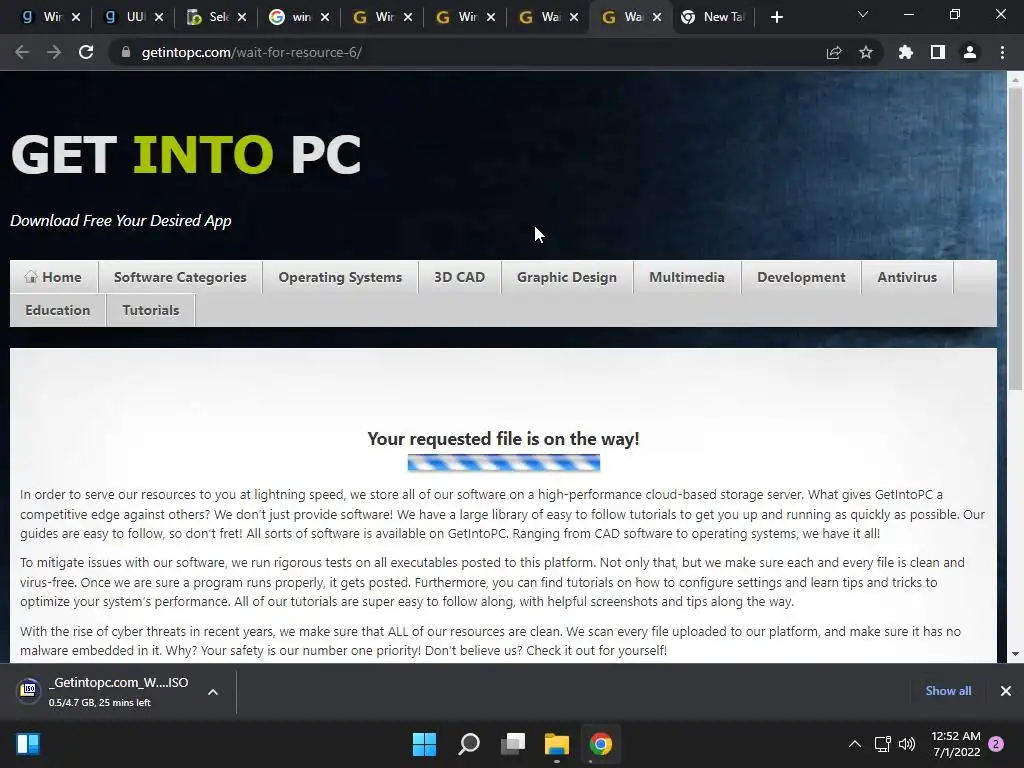The height and width of the screenshot is (768, 1024).
Task: Open a new tab with the plus button
Action: 776,17
